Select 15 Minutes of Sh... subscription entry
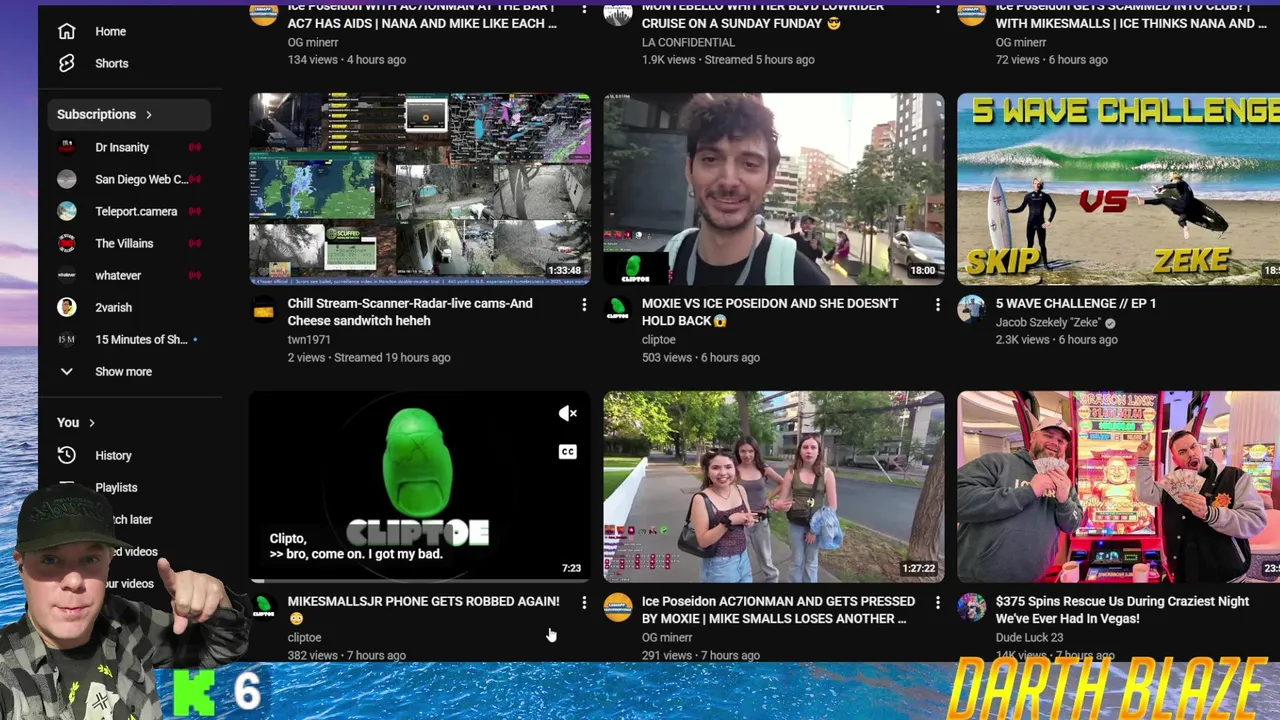This screenshot has height=720, width=1280. click(x=129, y=339)
